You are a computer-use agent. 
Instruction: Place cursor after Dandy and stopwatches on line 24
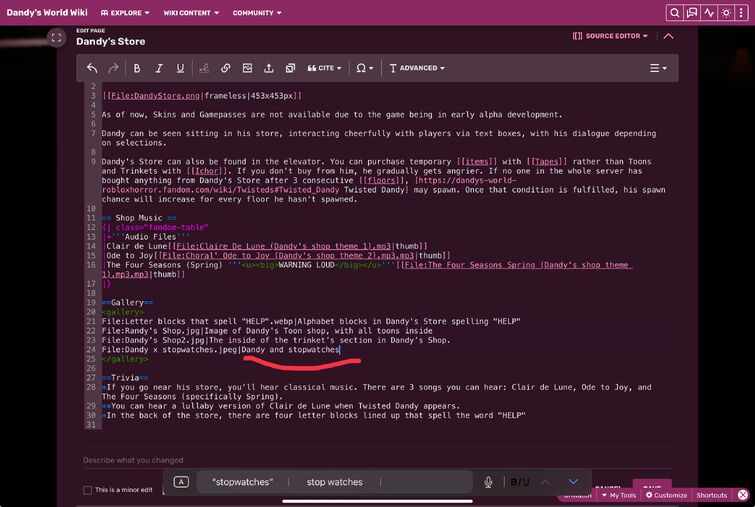click(x=340, y=350)
